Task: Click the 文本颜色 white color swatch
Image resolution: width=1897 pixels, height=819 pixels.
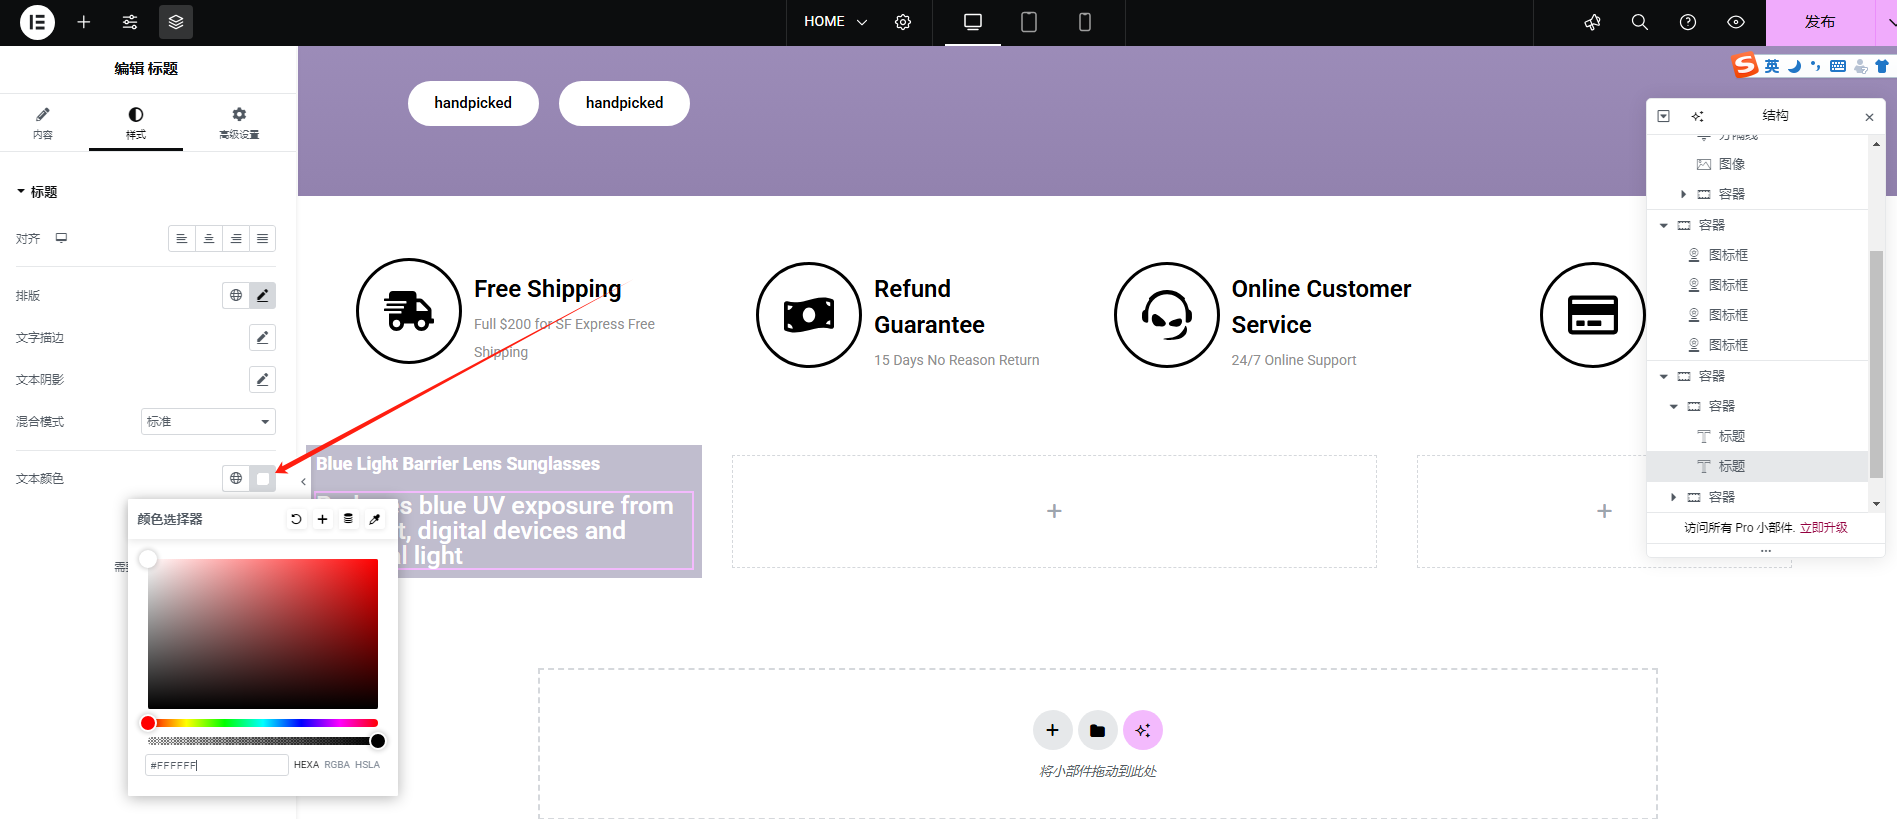Action: 263,478
